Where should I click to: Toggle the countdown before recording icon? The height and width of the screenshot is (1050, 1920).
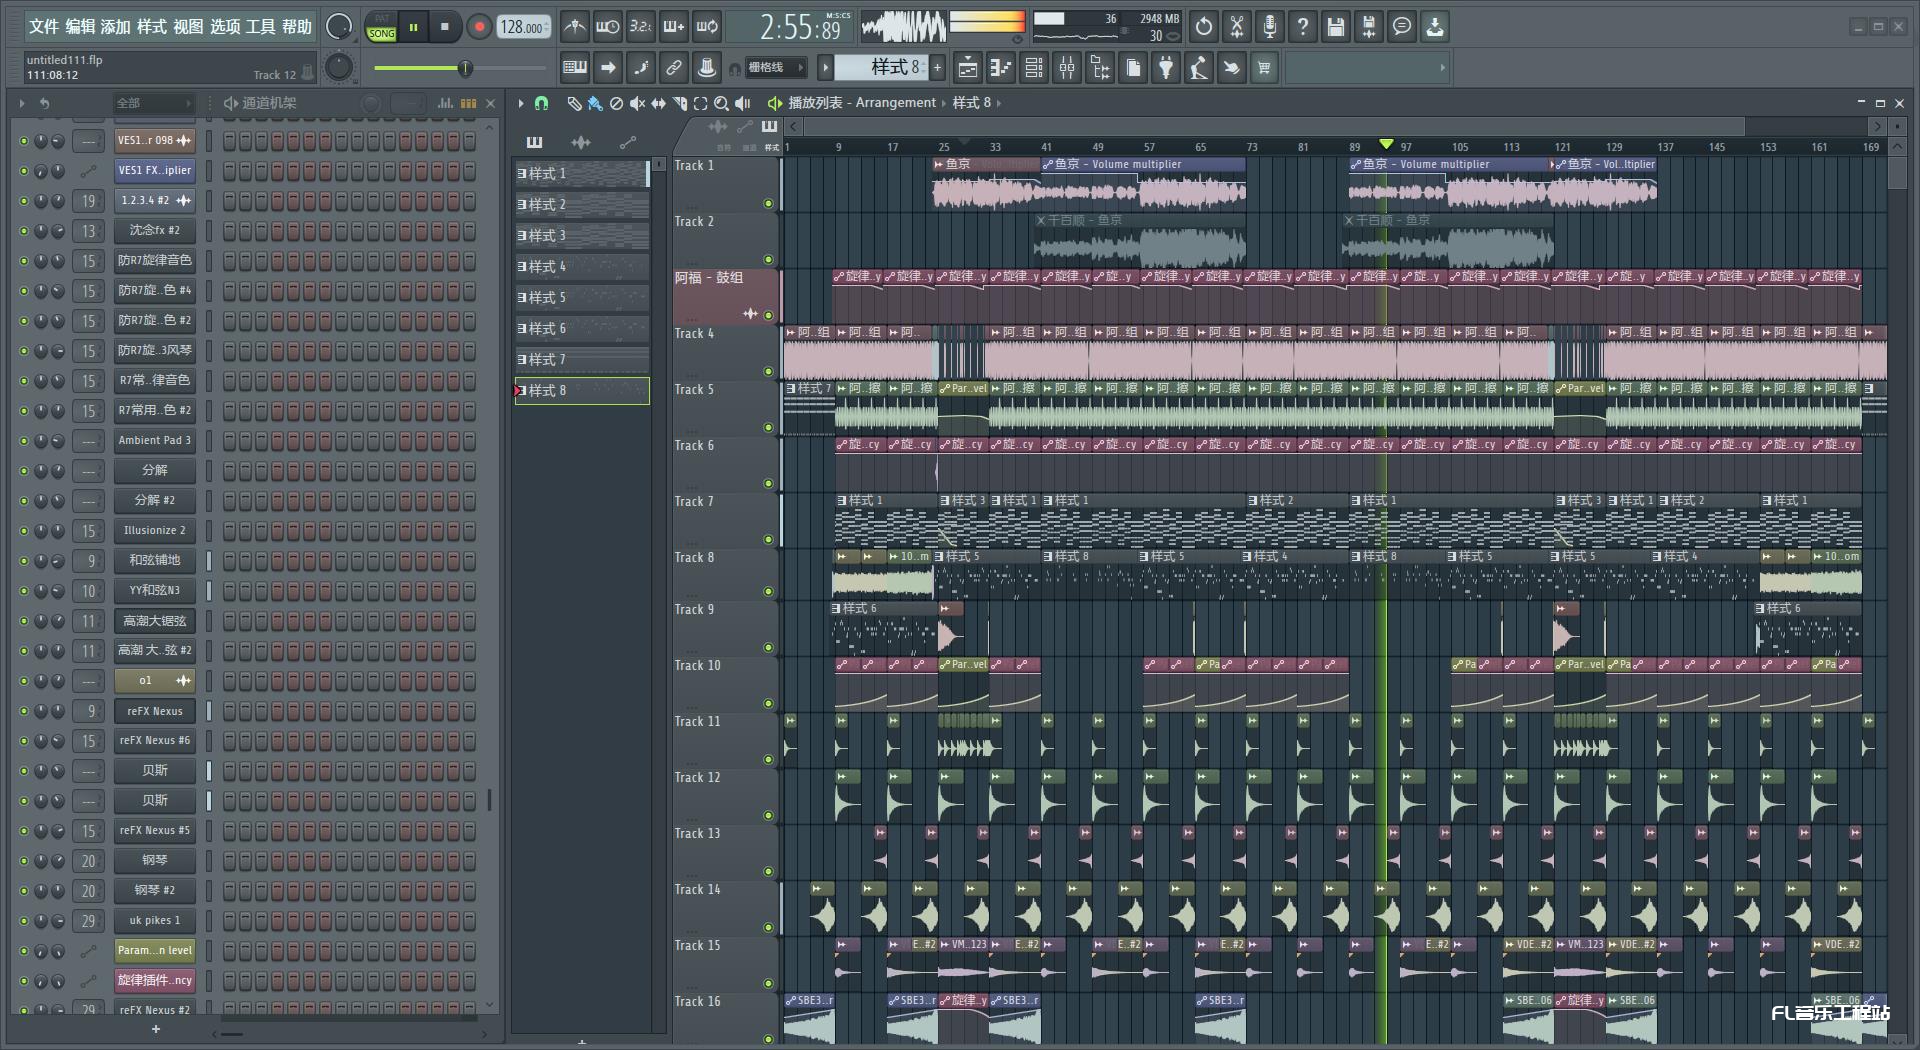tap(641, 27)
